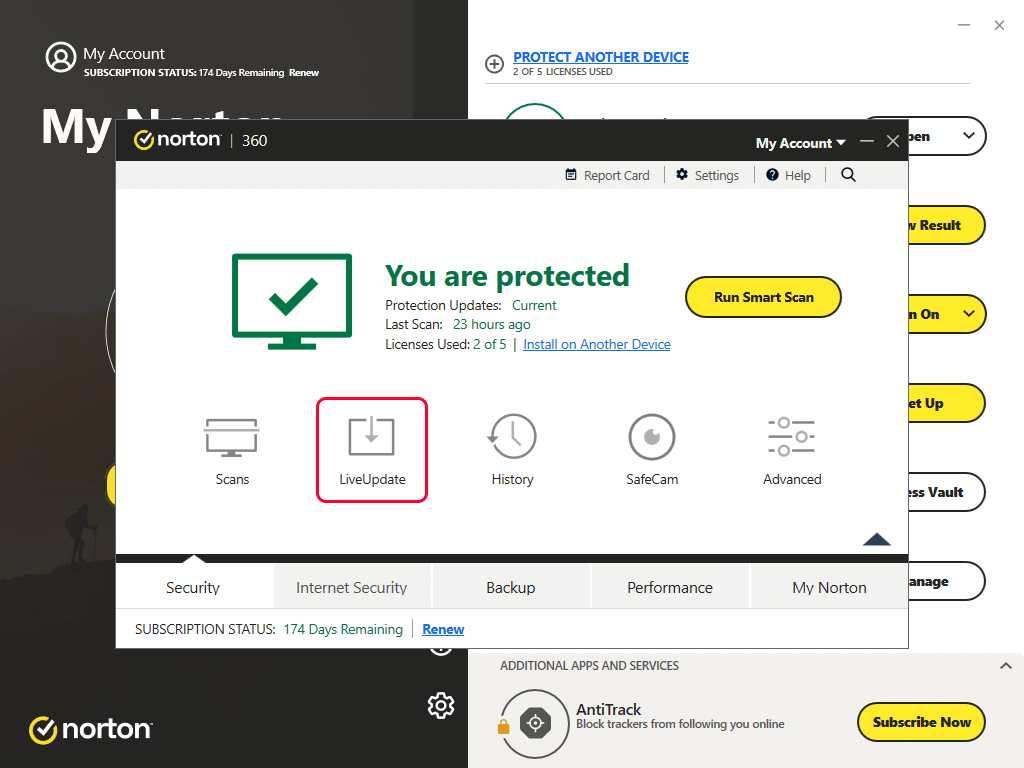The image size is (1024, 768).
Task: Expand the Open dropdown chevron in My Norton window
Action: tap(969, 136)
